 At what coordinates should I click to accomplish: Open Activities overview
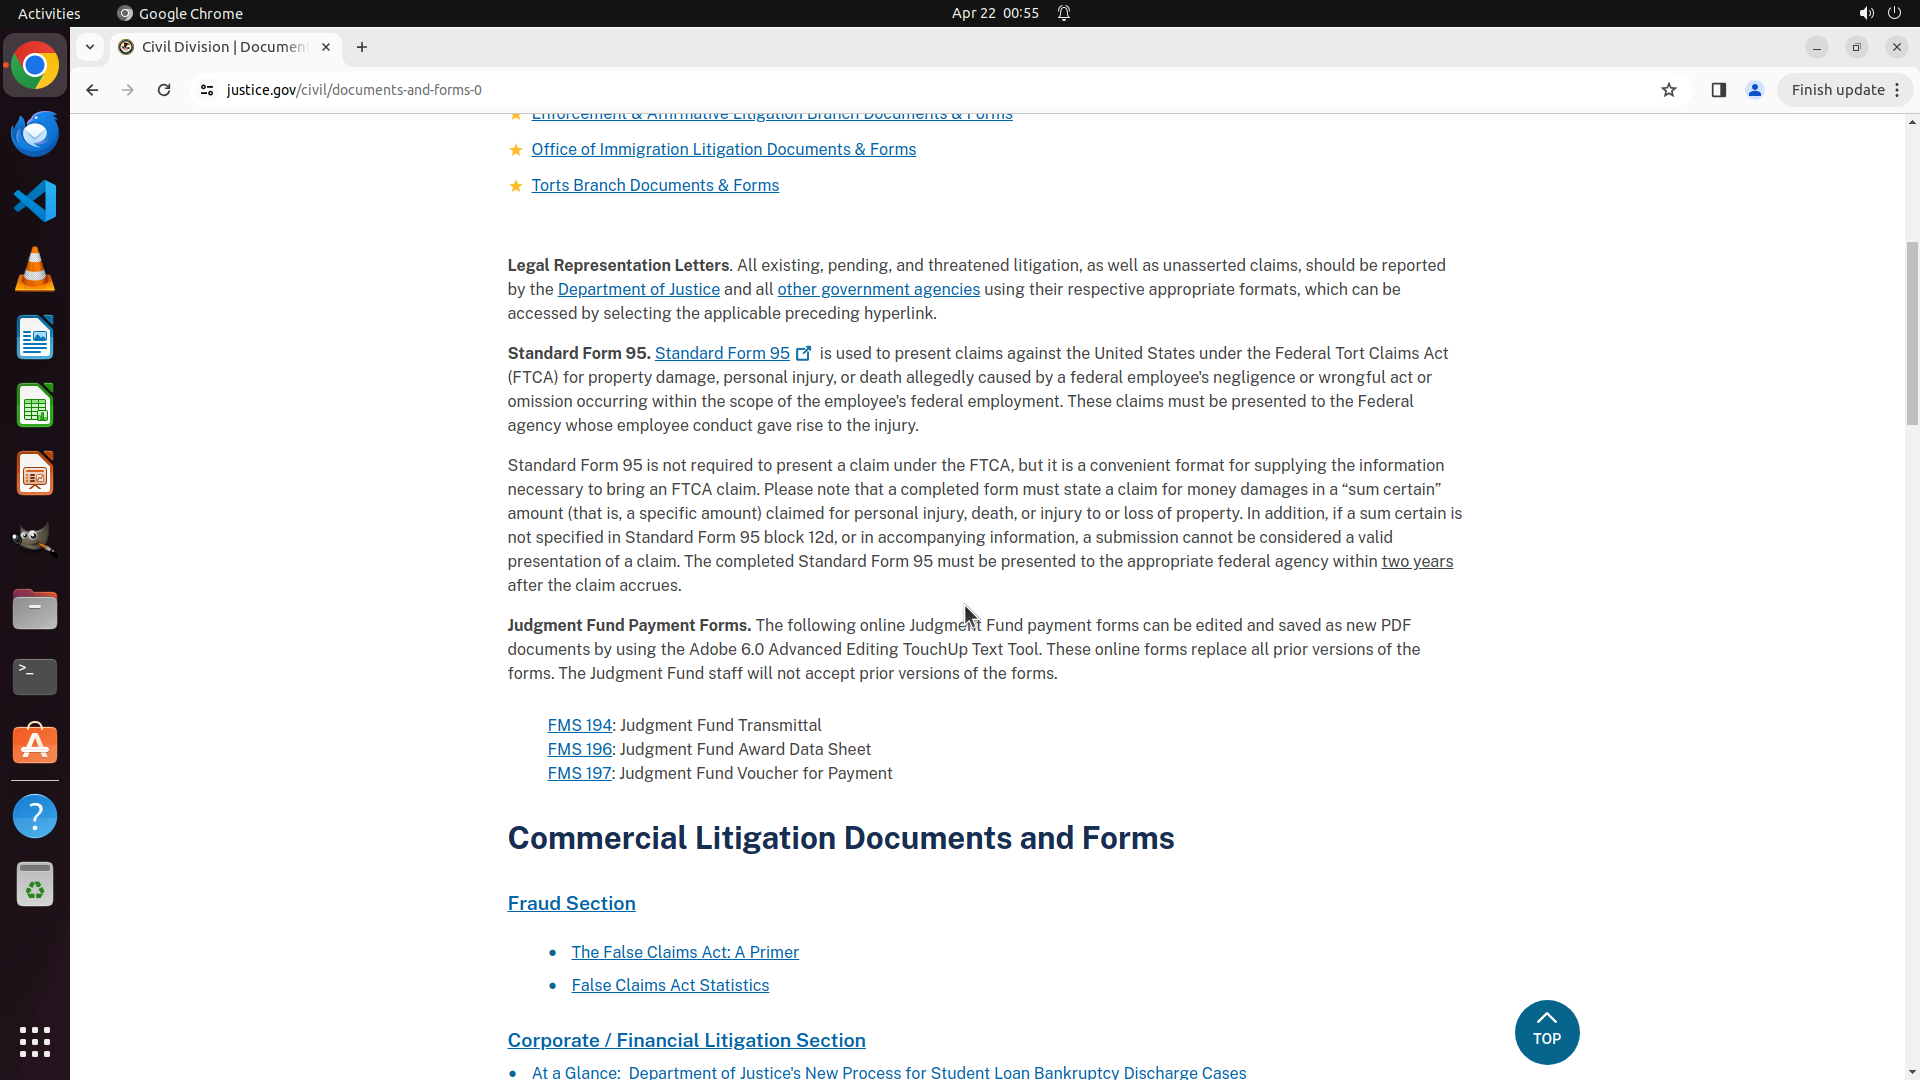tap(49, 13)
